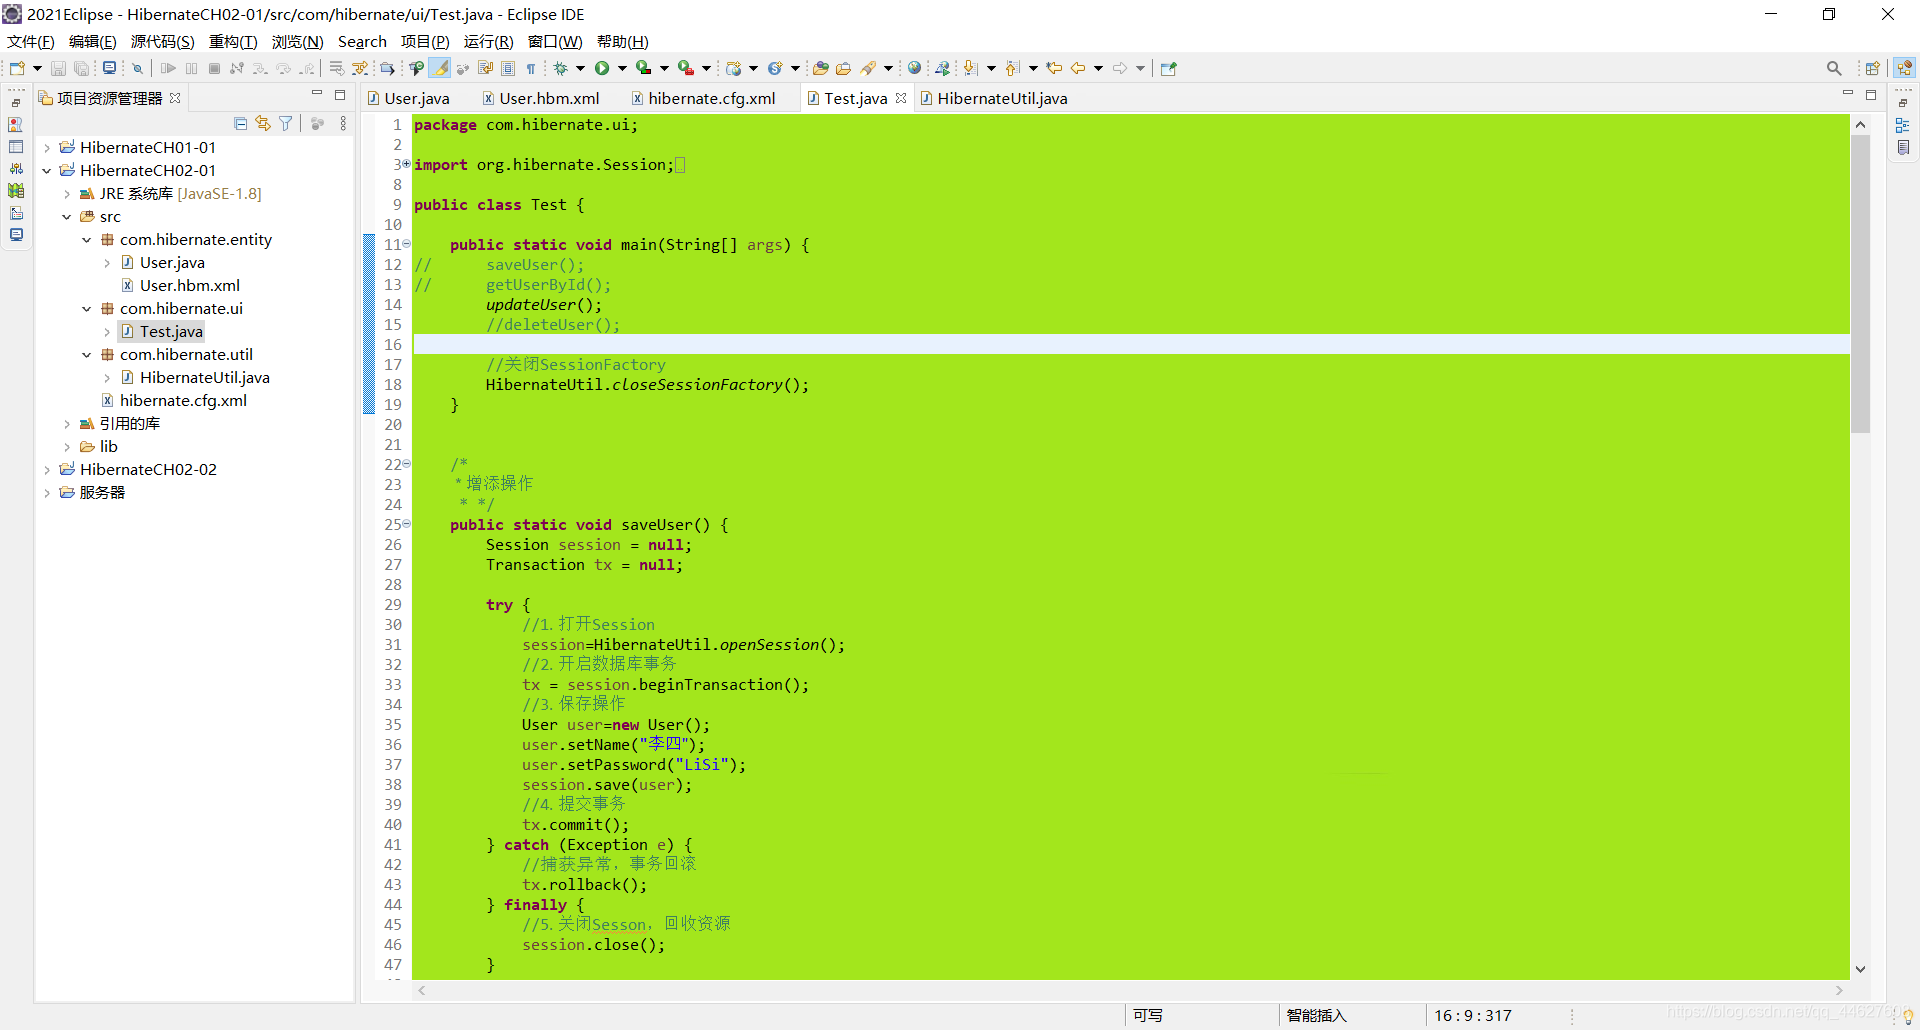1920x1030 pixels.
Task: Toggle fold marker on line 3 imports
Action: (406, 164)
